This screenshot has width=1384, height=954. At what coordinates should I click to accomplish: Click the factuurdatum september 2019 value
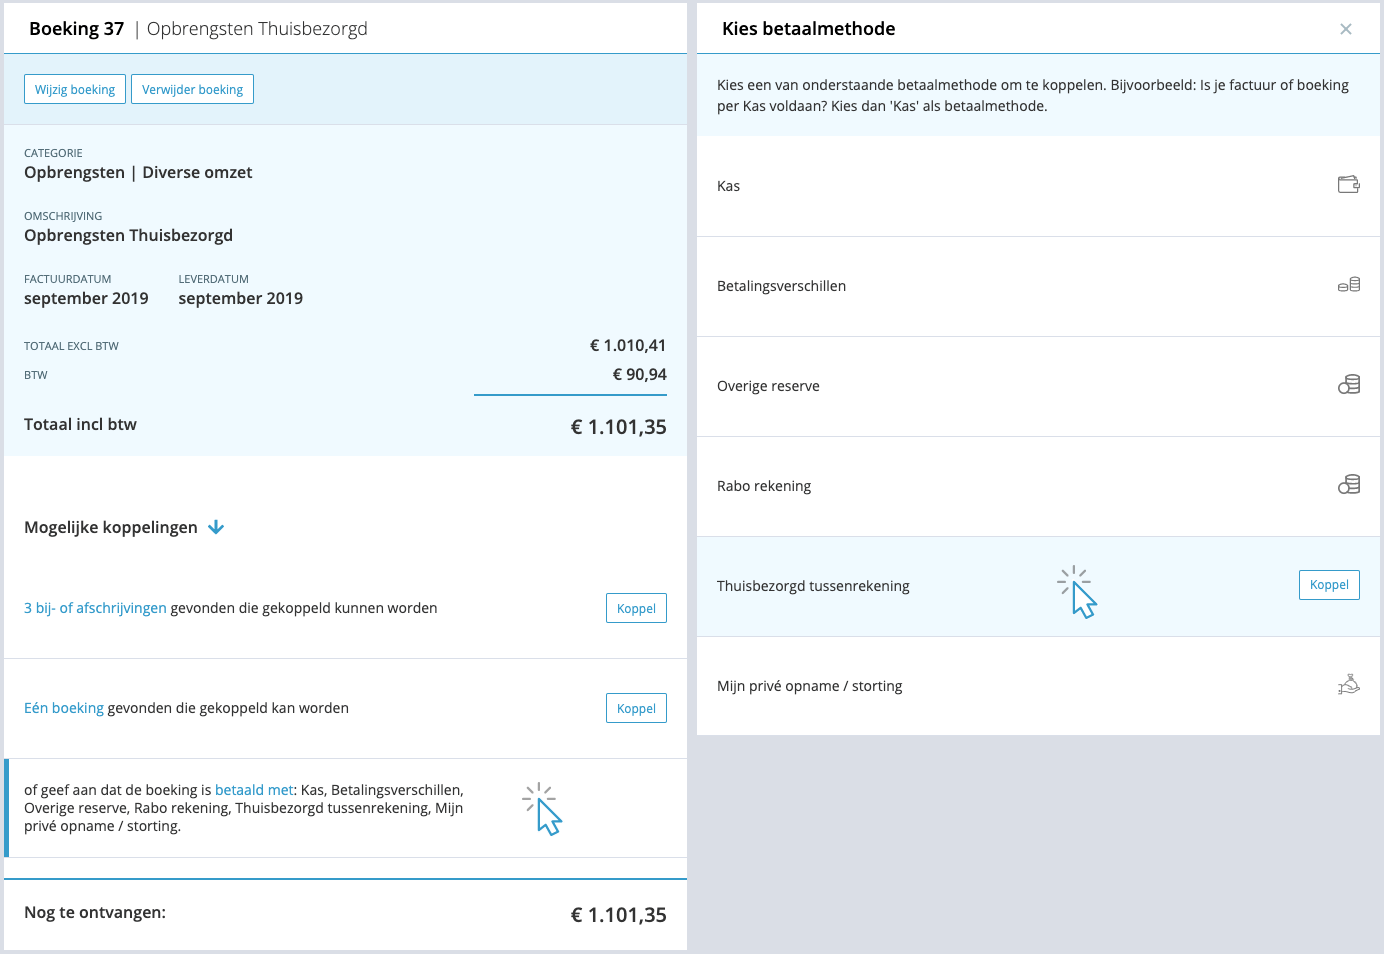click(86, 298)
